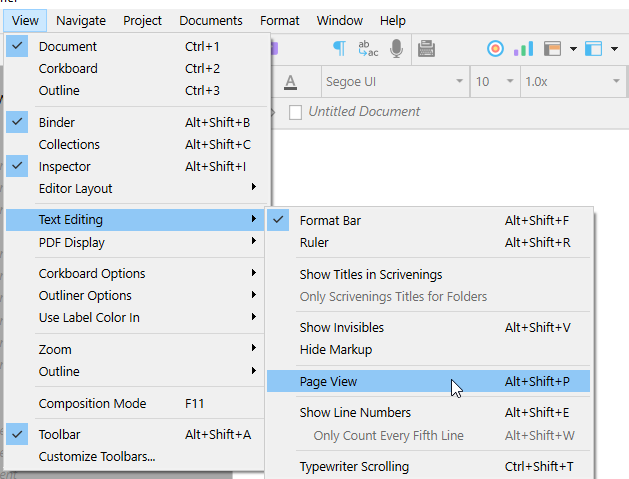The image size is (629, 479).
Task: Toggle checked Document view mode entry
Action: tap(137, 47)
